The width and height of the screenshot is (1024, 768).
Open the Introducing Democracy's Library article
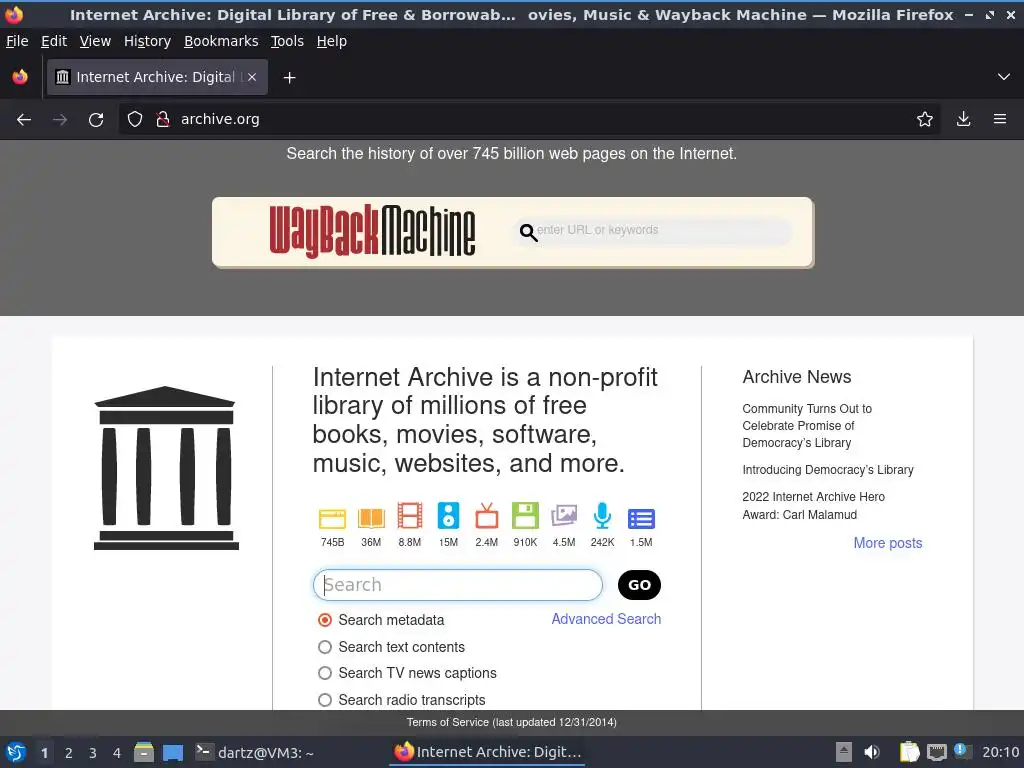pyautogui.click(x=827, y=470)
